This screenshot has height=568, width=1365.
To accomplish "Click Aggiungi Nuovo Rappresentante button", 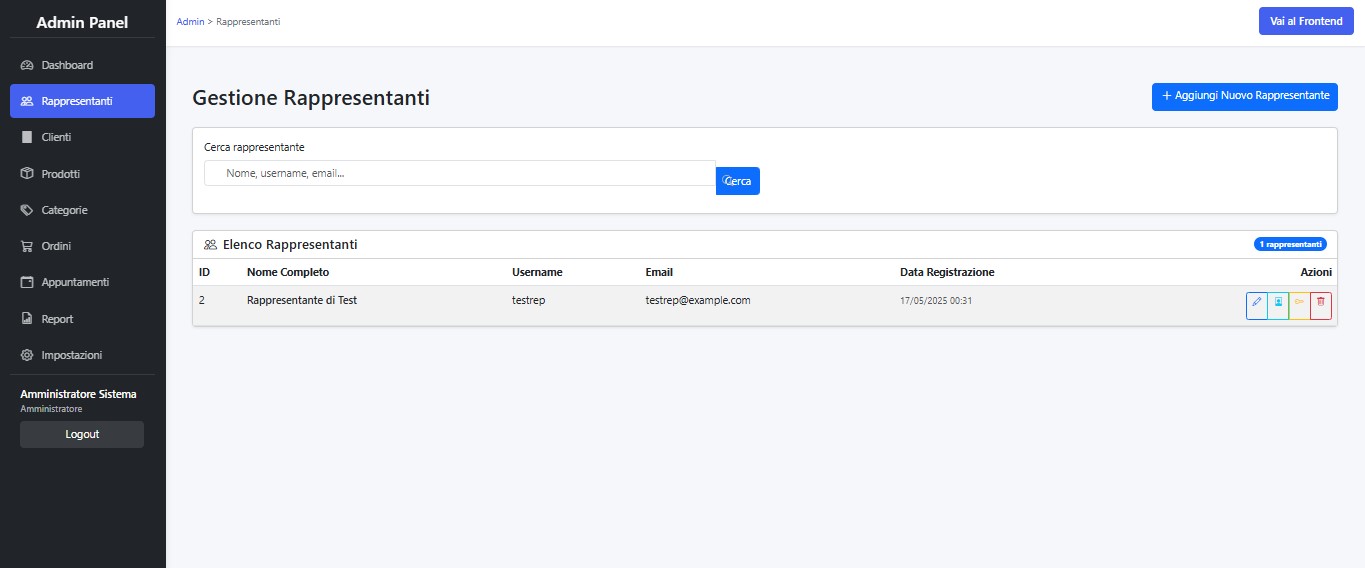I will coord(1244,96).
